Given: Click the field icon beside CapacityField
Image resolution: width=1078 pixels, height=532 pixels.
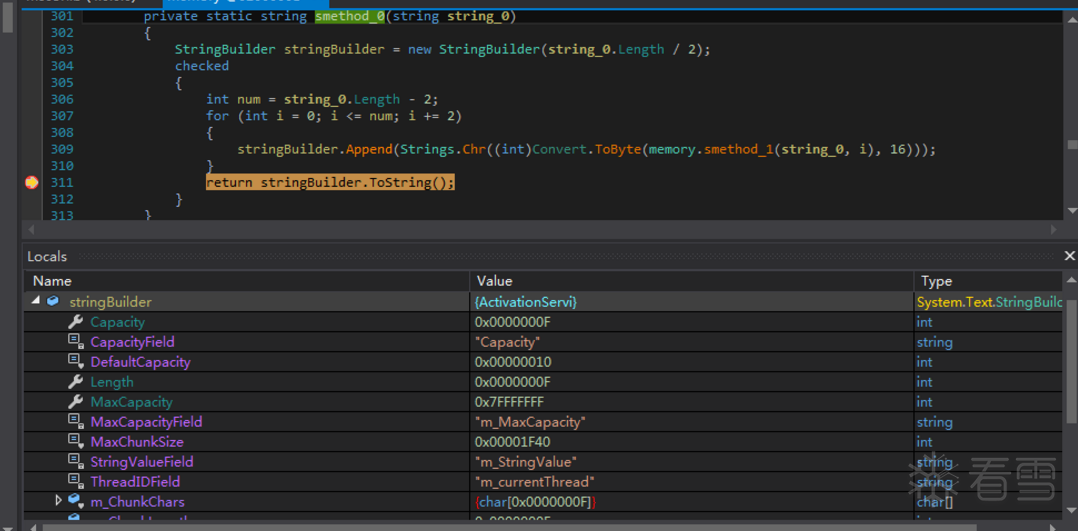Looking at the screenshot, I should pyautogui.click(x=75, y=342).
